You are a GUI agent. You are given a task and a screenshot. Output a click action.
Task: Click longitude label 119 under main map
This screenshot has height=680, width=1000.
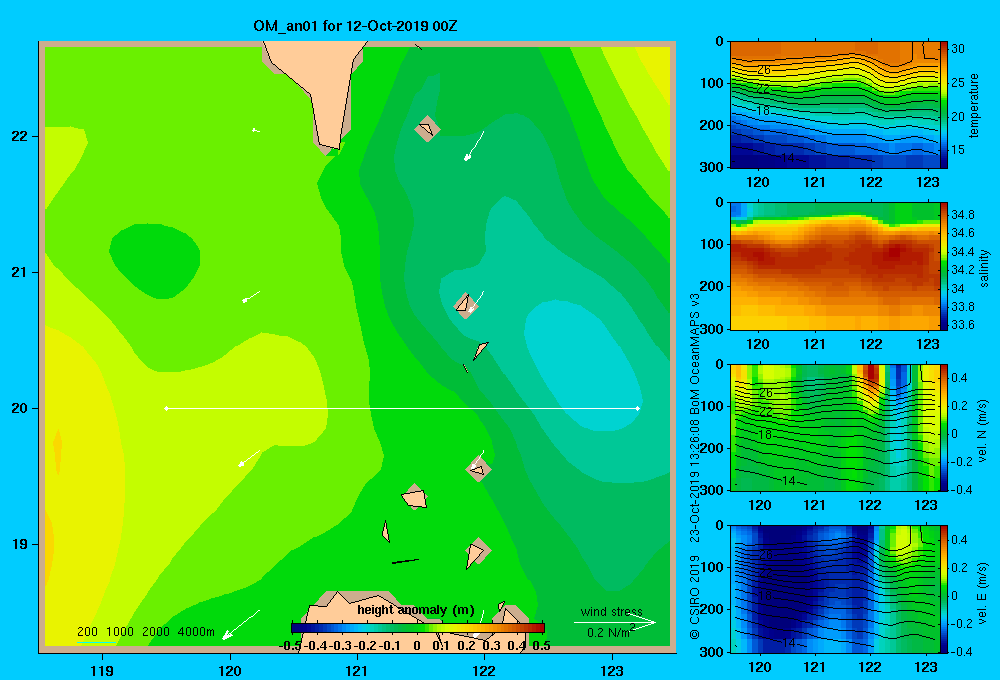(x=102, y=670)
